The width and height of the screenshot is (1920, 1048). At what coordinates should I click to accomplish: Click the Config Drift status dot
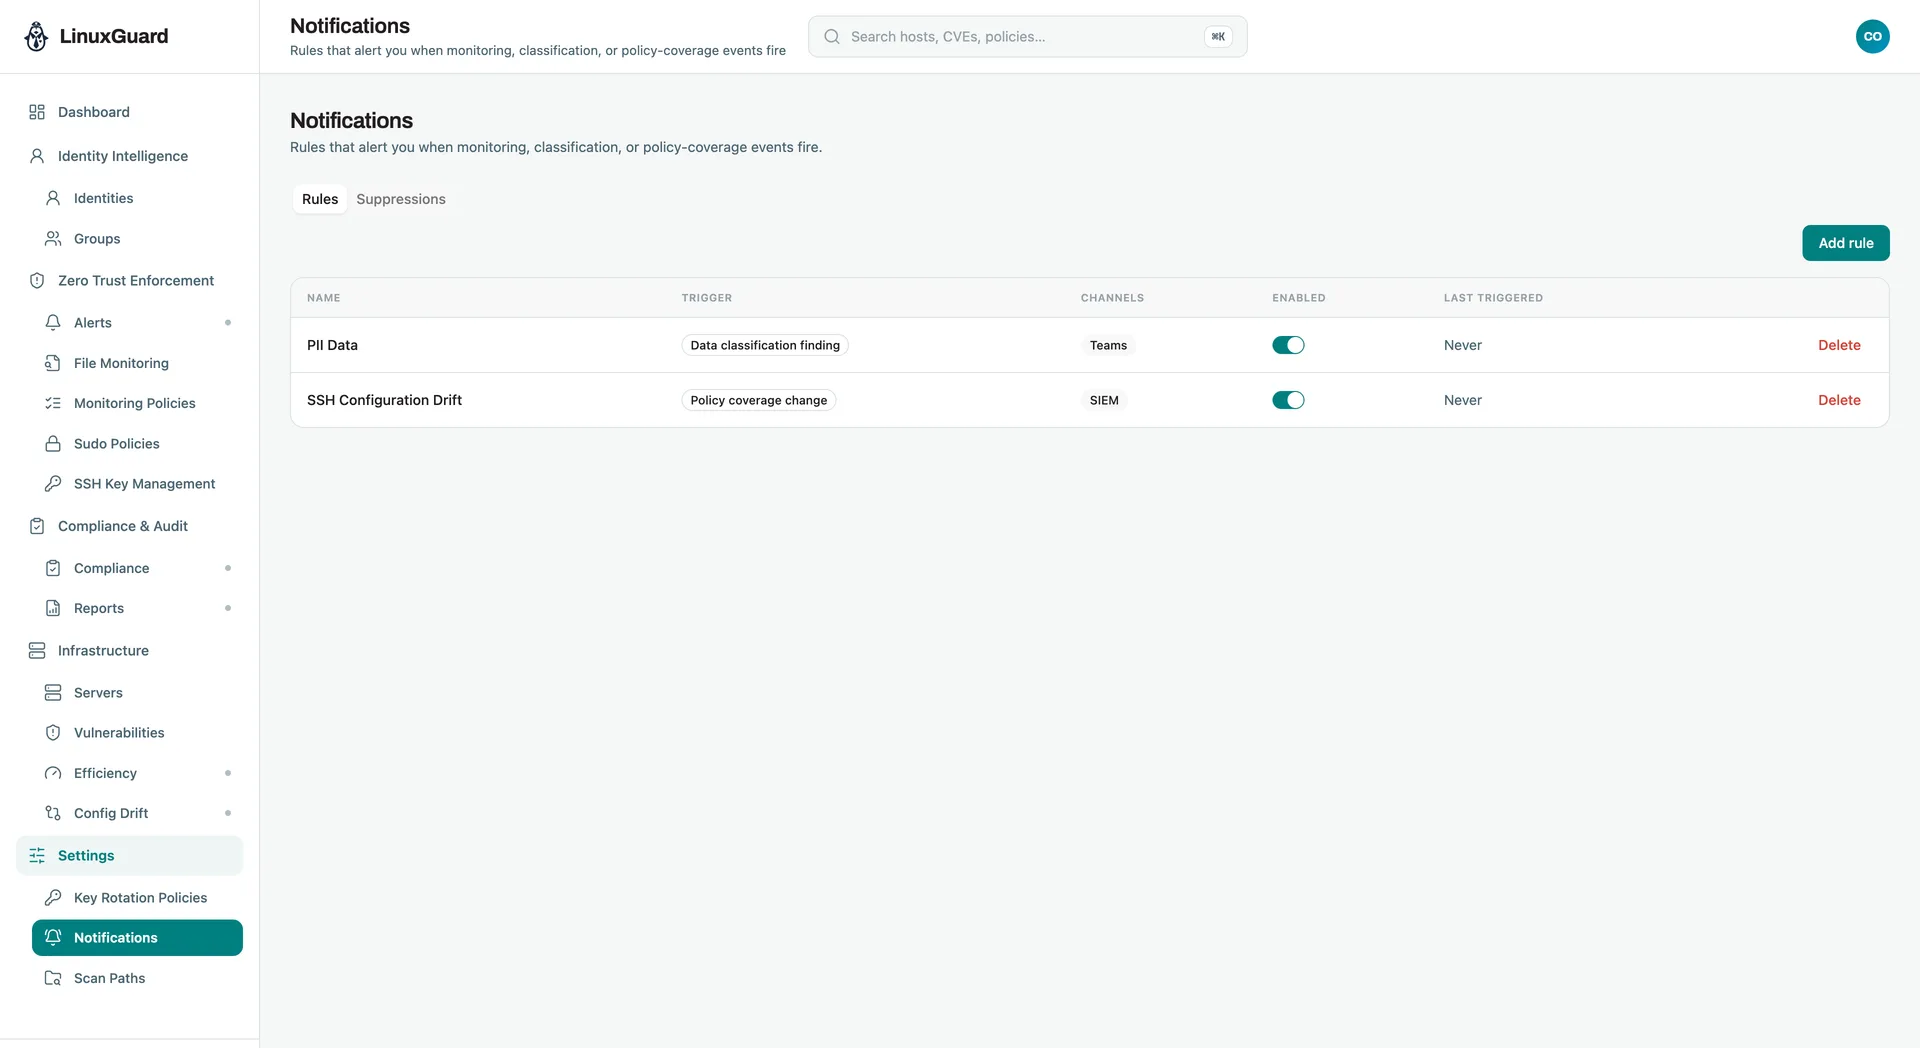coord(228,813)
